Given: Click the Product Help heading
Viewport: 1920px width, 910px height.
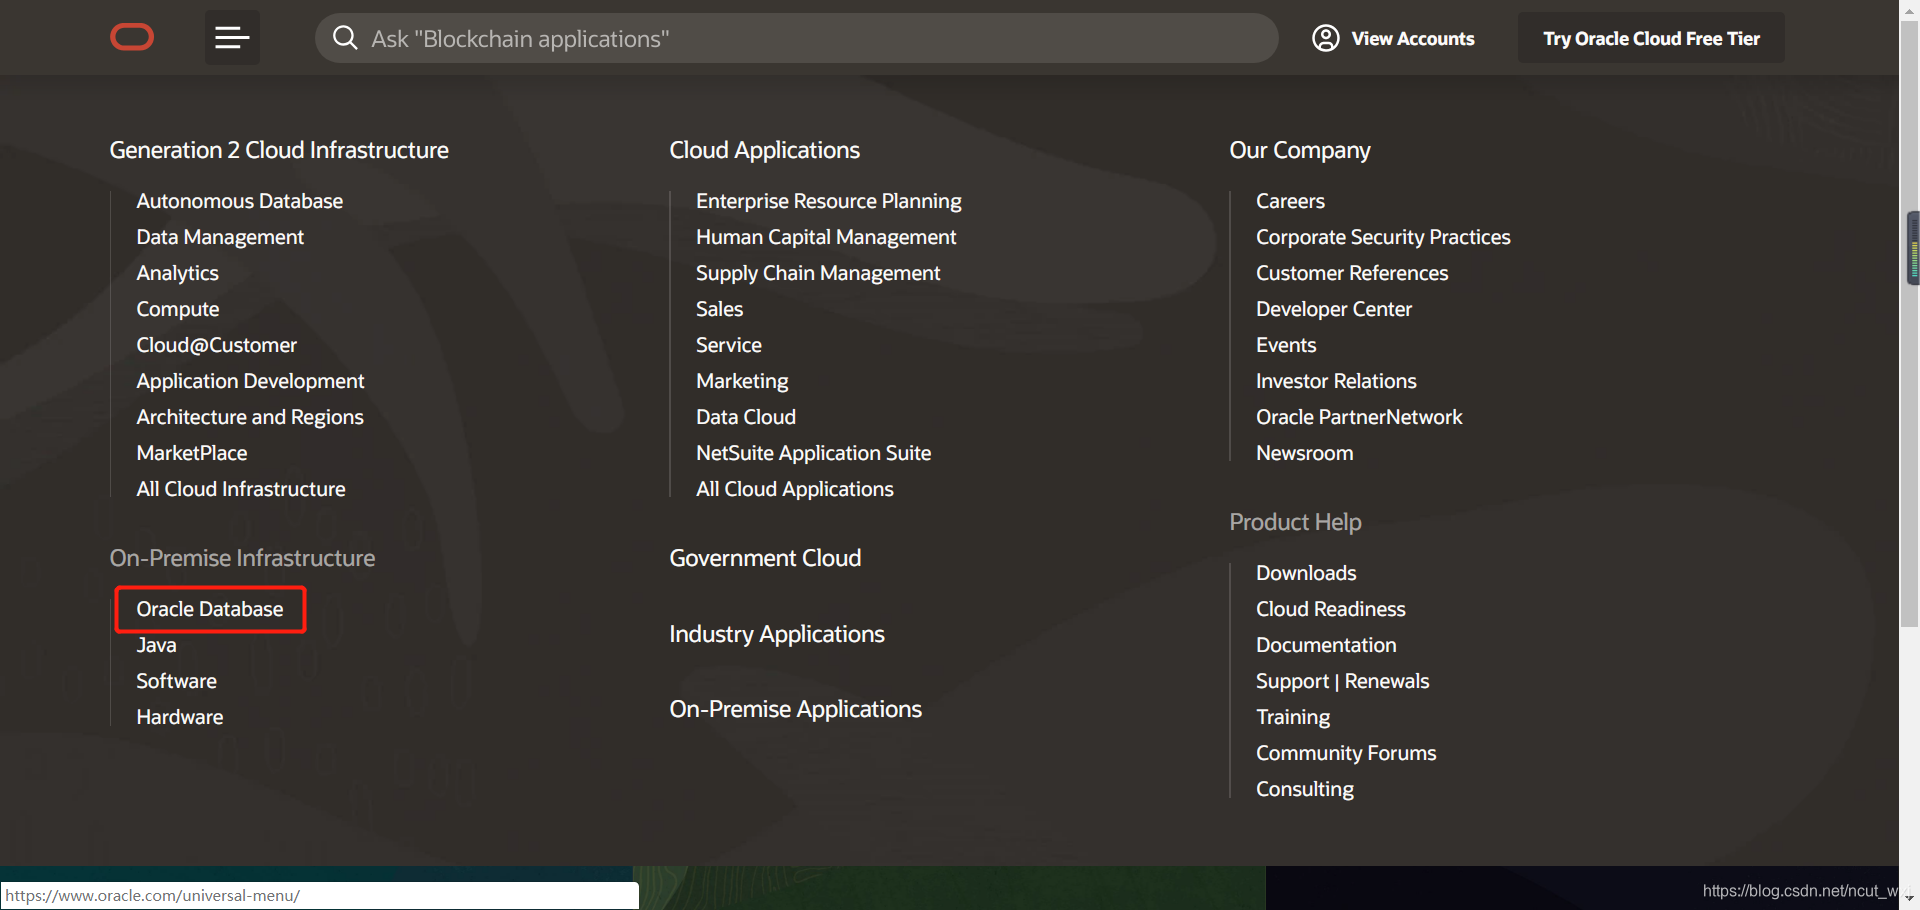Looking at the screenshot, I should coord(1296,522).
